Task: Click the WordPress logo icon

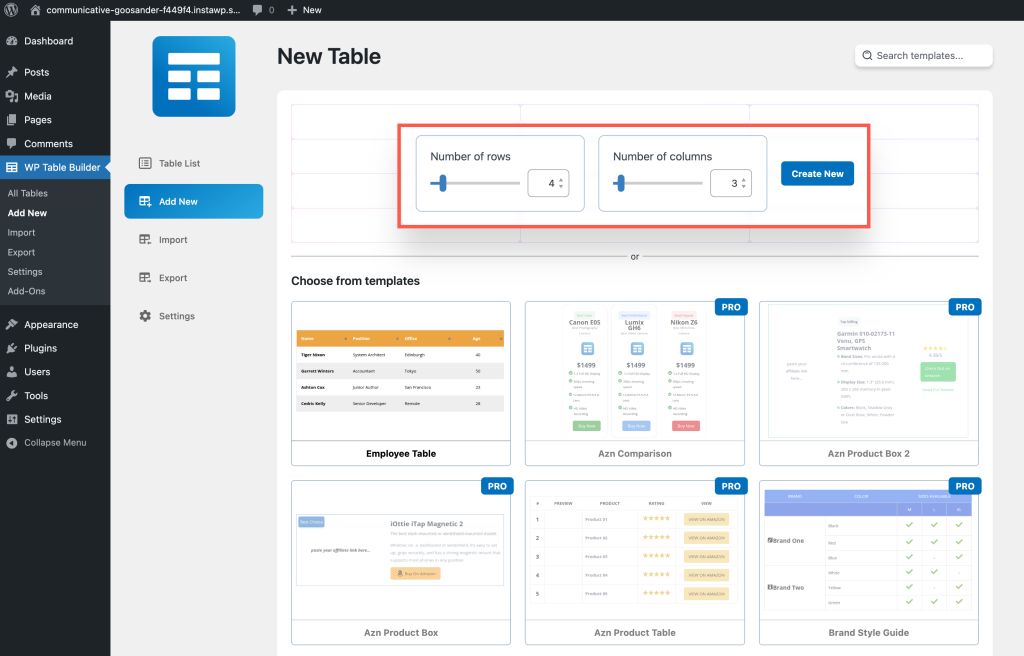Action: click(11, 10)
